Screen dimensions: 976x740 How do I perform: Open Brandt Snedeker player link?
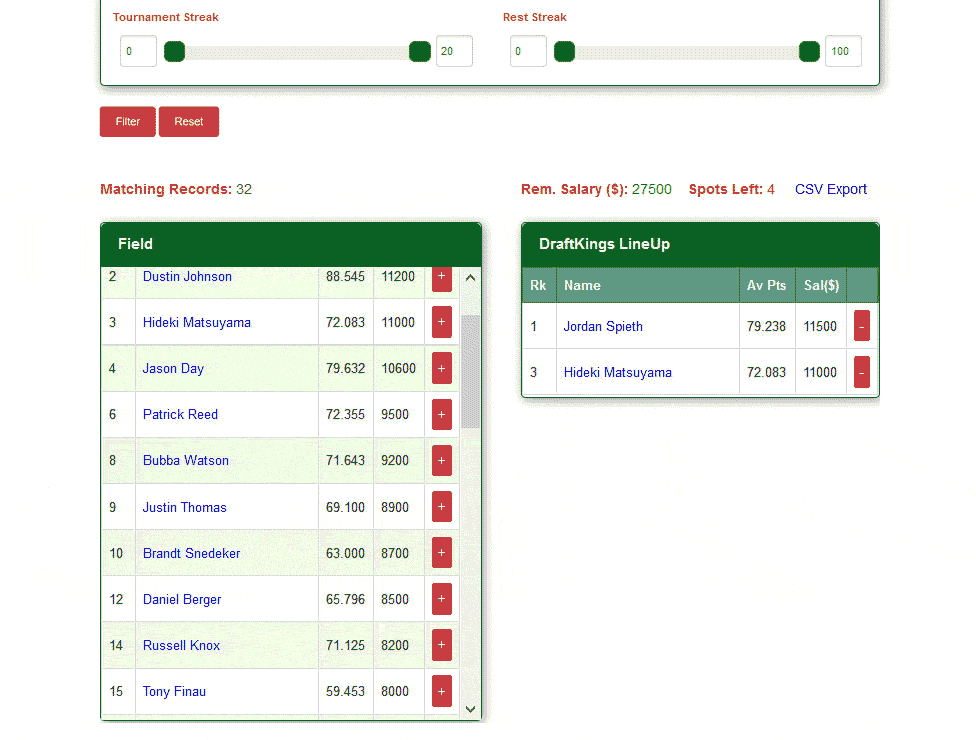tap(191, 553)
